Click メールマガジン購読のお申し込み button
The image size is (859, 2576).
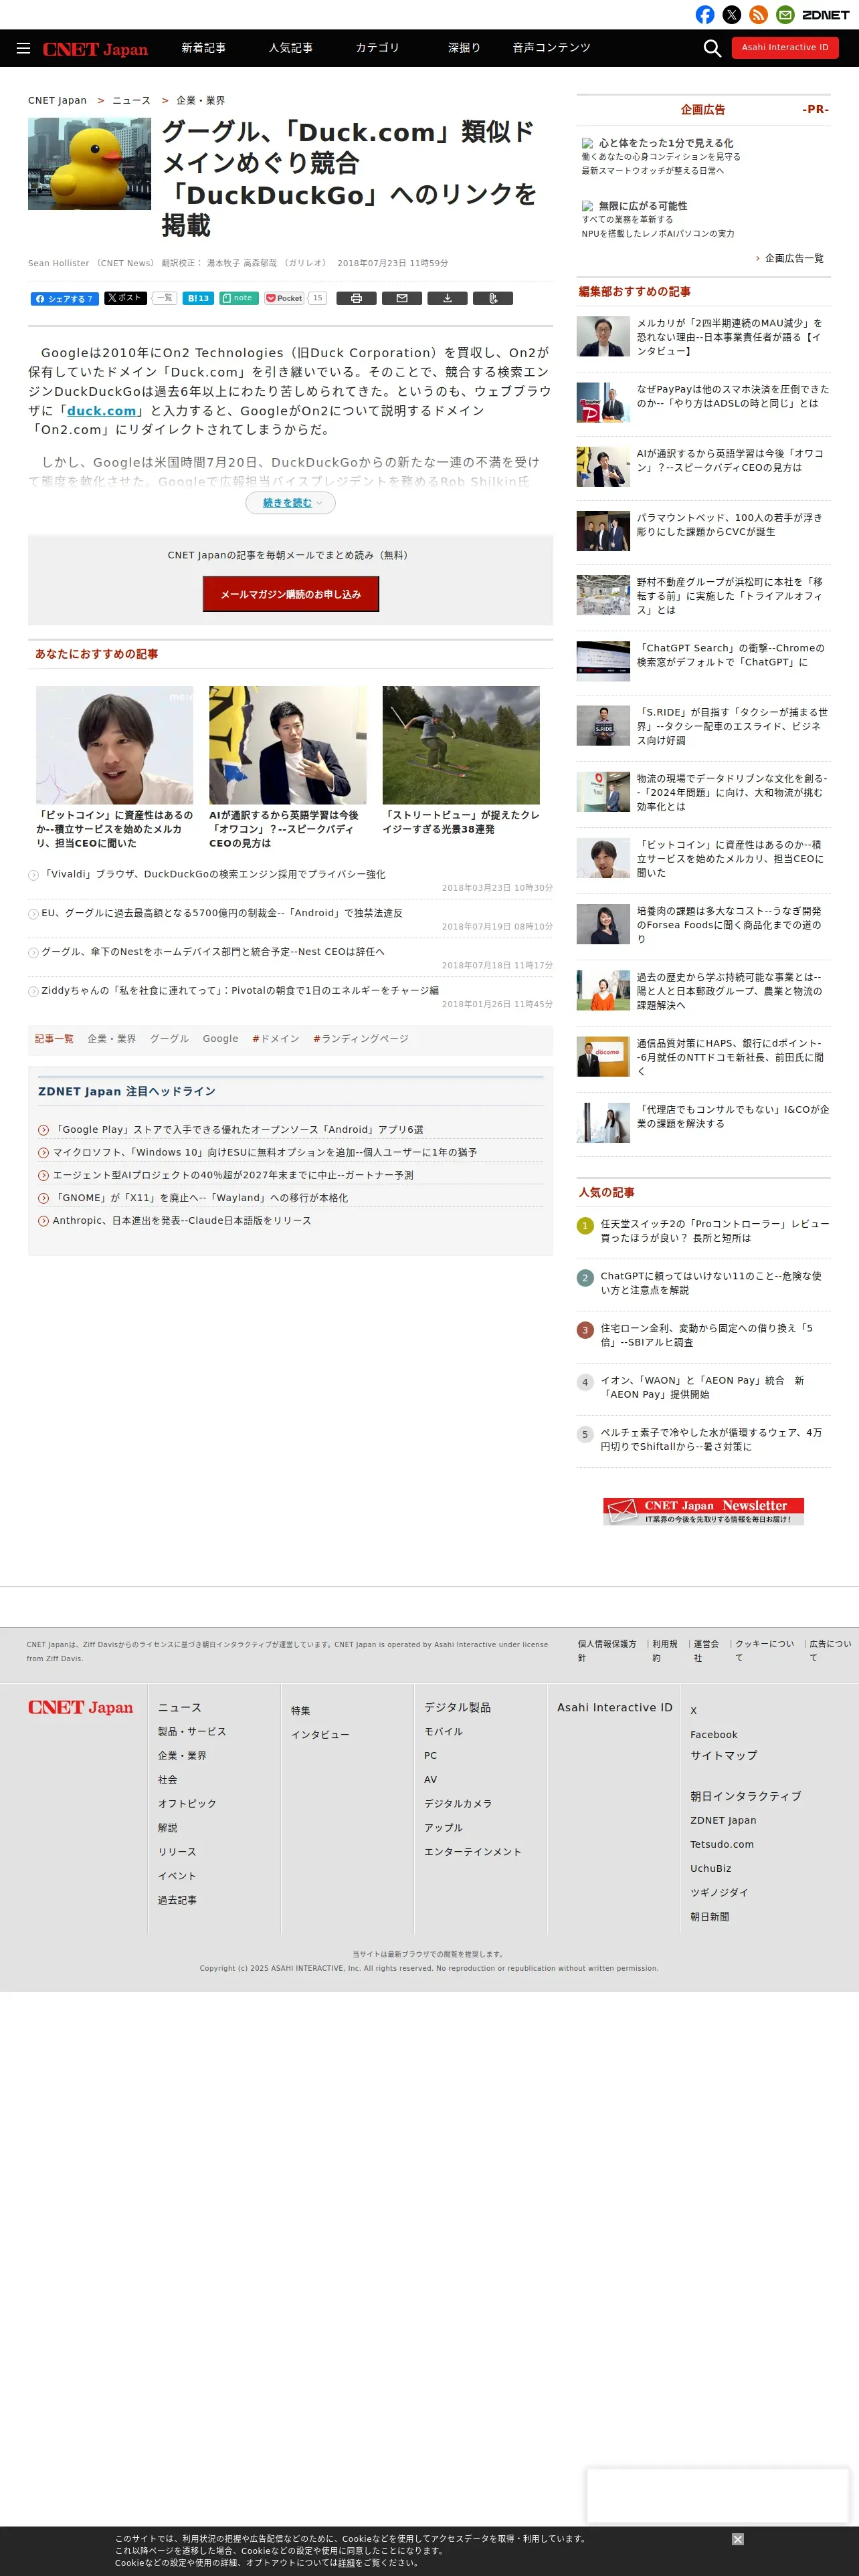point(290,594)
